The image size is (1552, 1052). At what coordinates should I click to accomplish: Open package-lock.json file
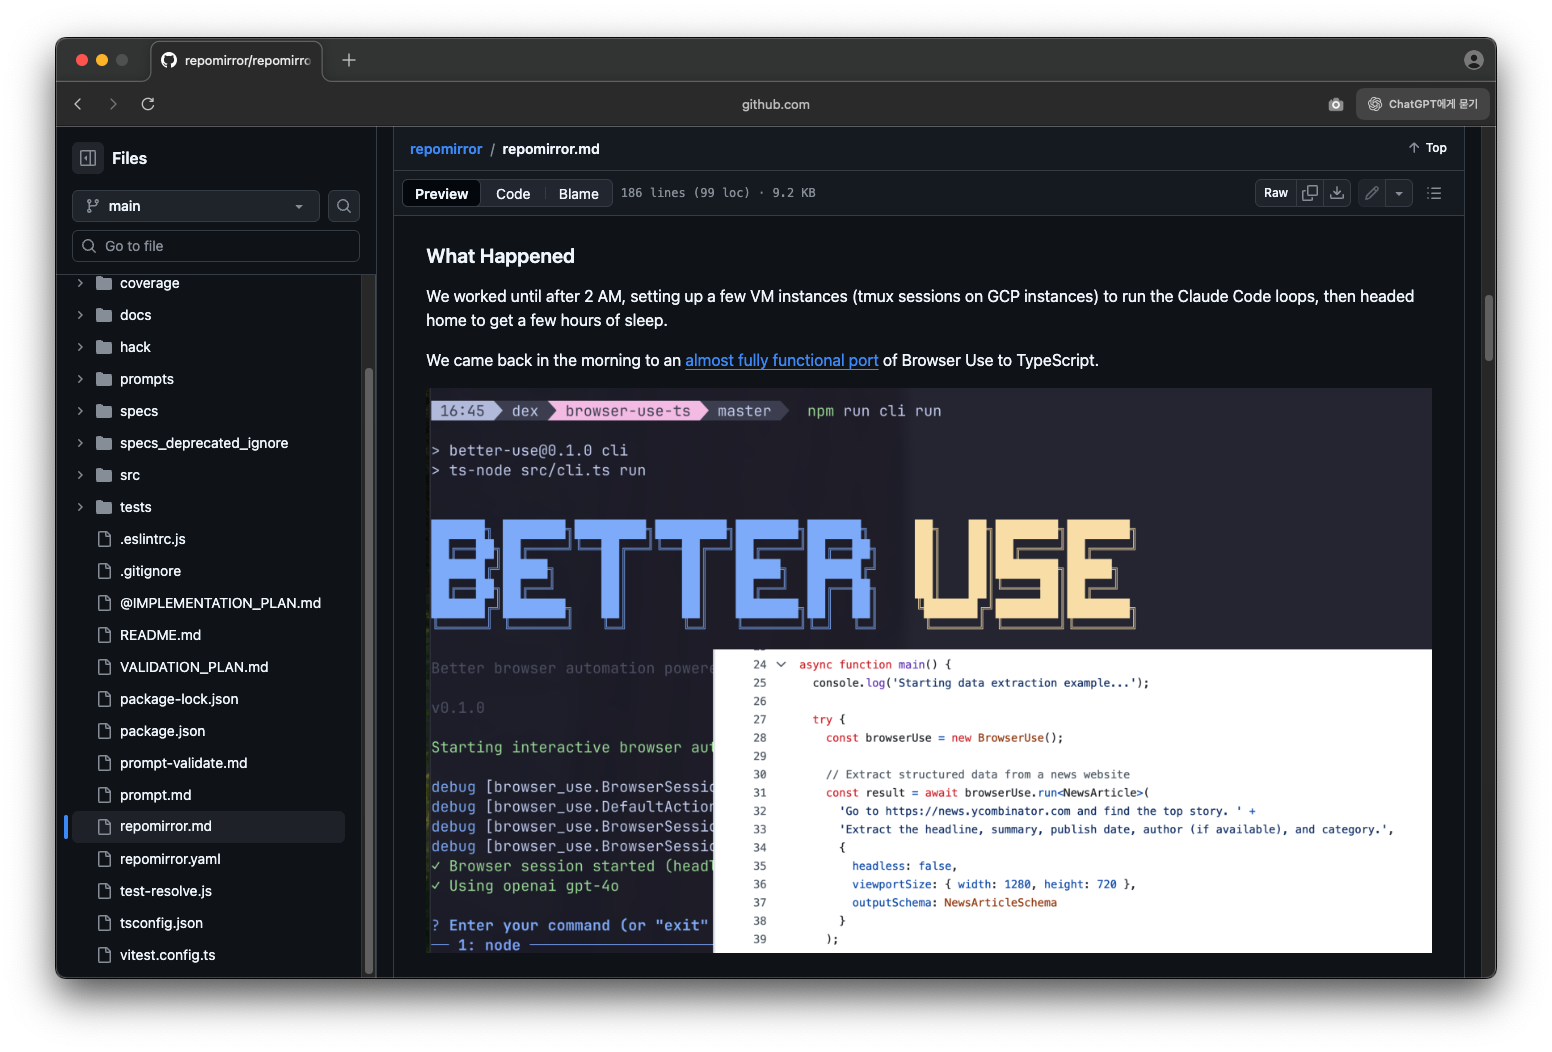pyautogui.click(x=179, y=699)
